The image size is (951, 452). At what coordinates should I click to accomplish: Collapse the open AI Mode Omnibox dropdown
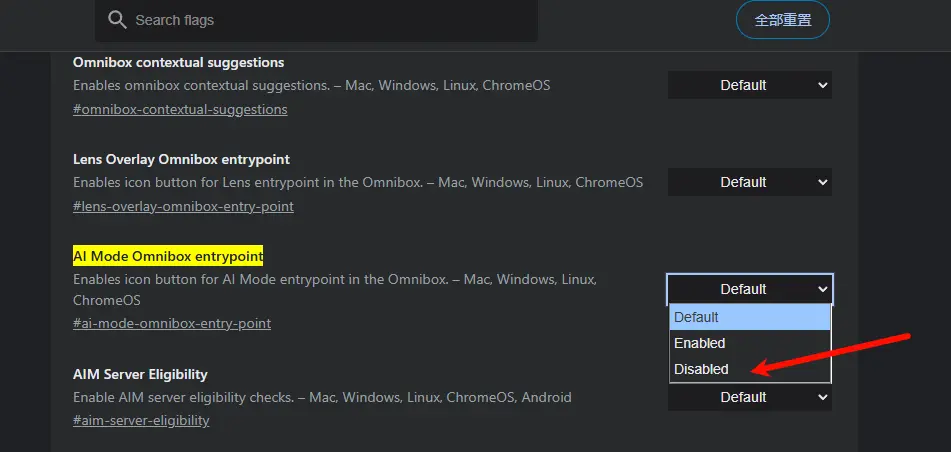(749, 289)
